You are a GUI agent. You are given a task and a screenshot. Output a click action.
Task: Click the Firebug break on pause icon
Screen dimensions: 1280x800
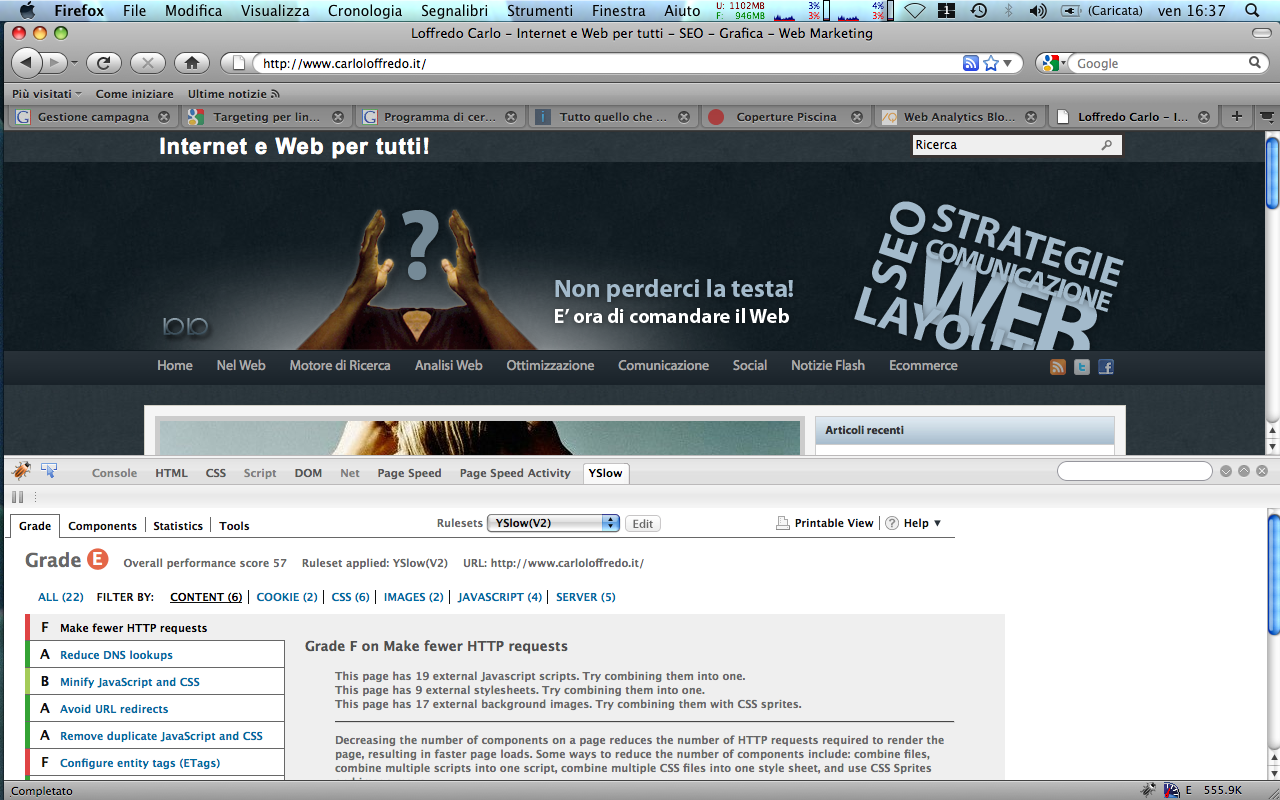[x=17, y=496]
